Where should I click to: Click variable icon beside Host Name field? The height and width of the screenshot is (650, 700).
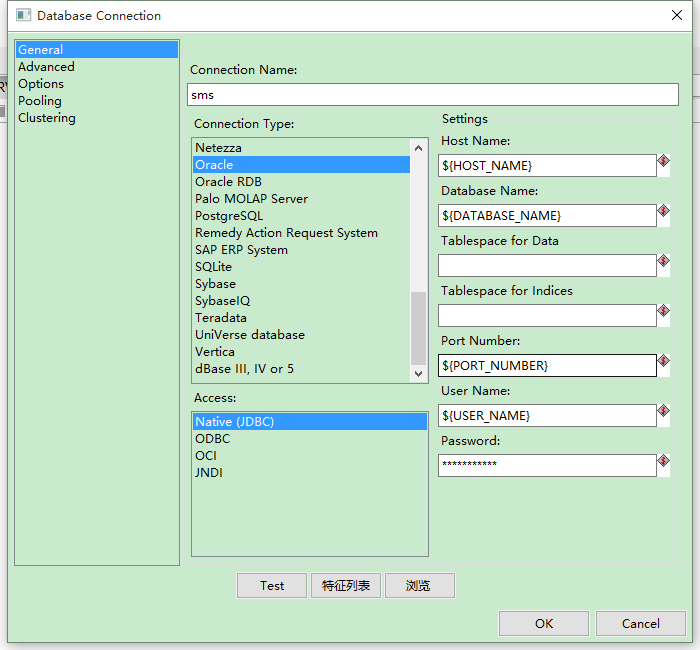(663, 161)
